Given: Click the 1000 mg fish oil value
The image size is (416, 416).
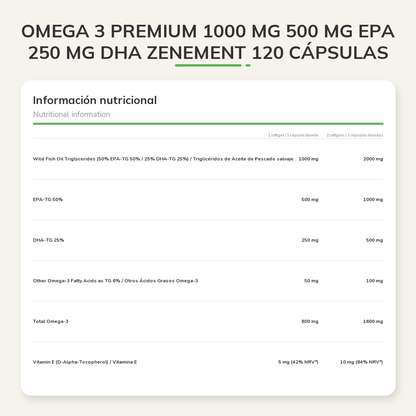Looking at the screenshot, I should [x=308, y=159].
